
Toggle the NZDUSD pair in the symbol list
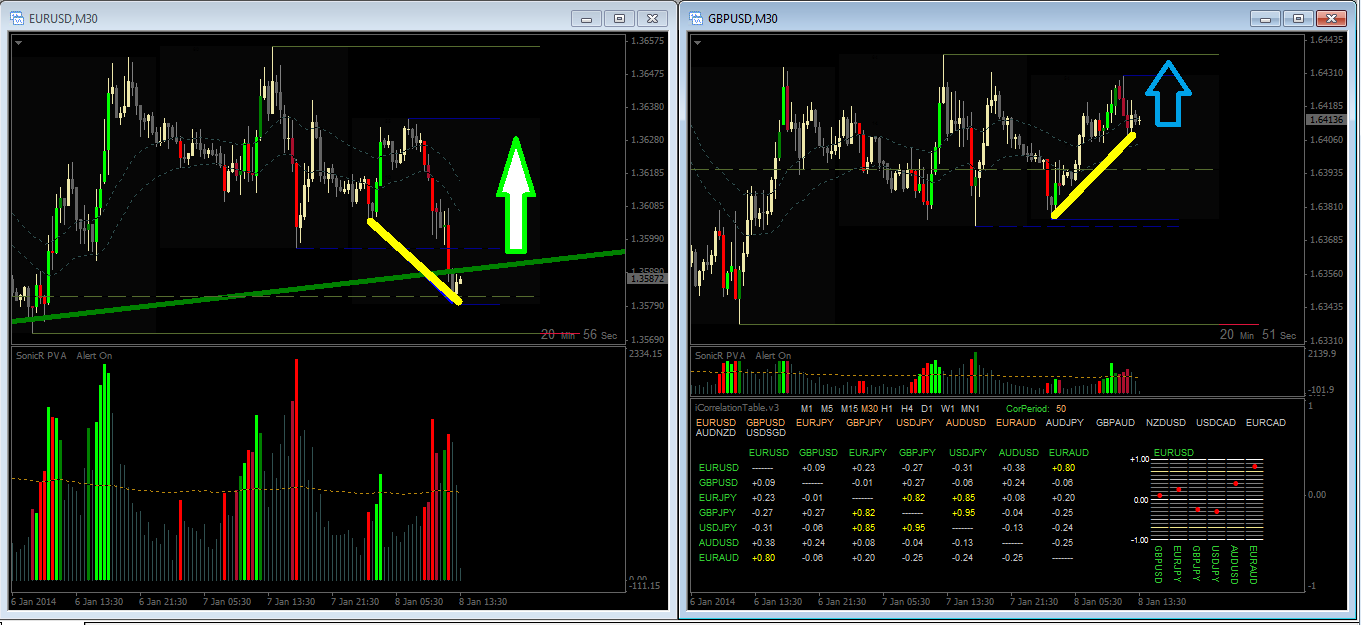[1165, 422]
